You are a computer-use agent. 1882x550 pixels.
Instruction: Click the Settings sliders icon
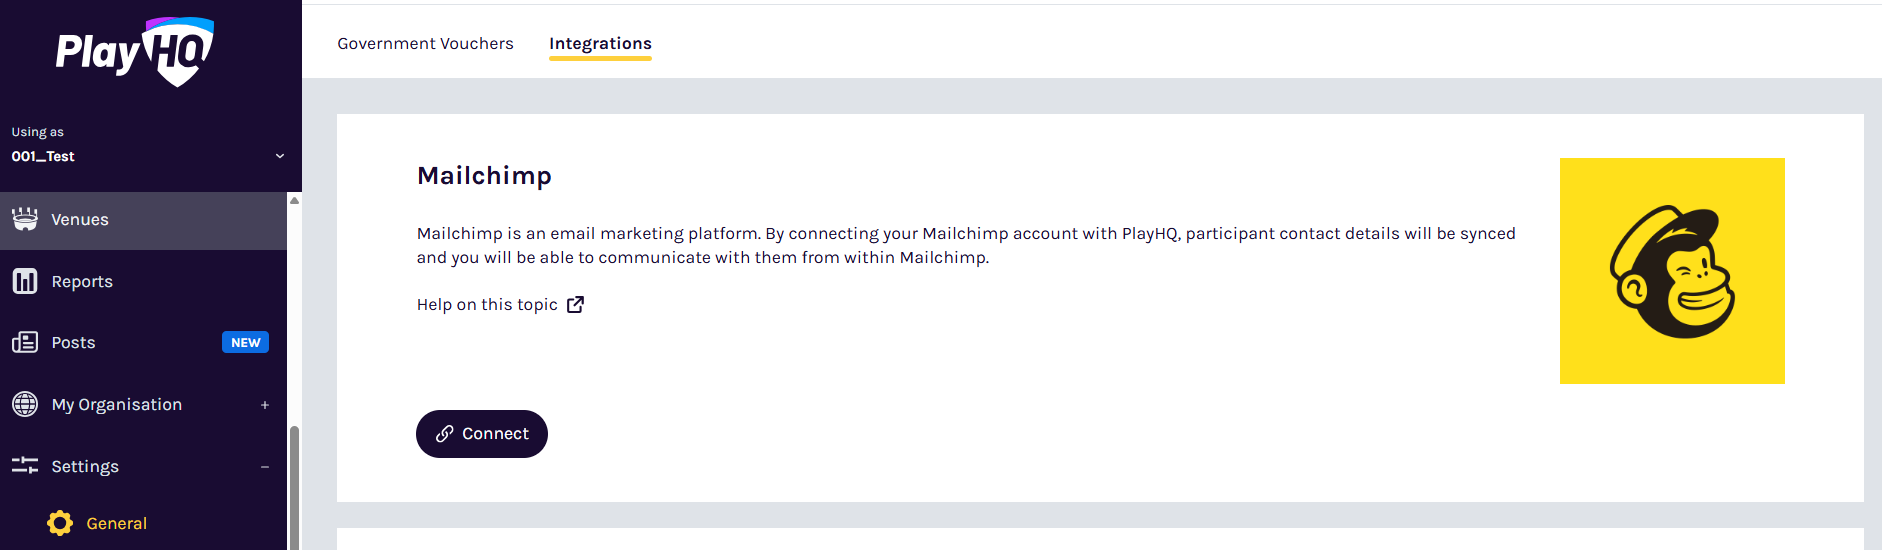coord(25,466)
